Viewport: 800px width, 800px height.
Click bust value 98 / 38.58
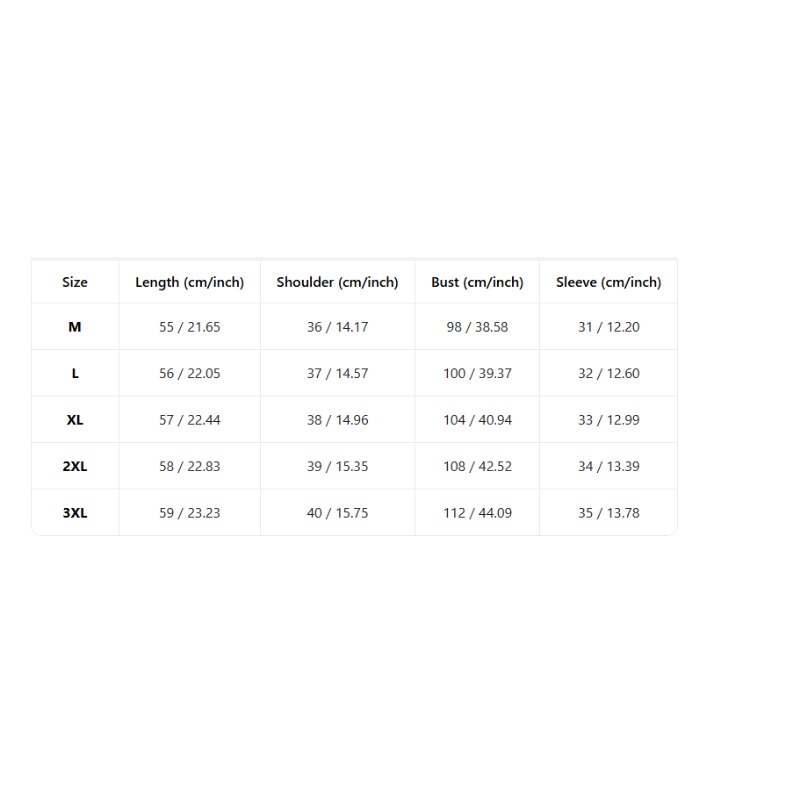coord(477,327)
